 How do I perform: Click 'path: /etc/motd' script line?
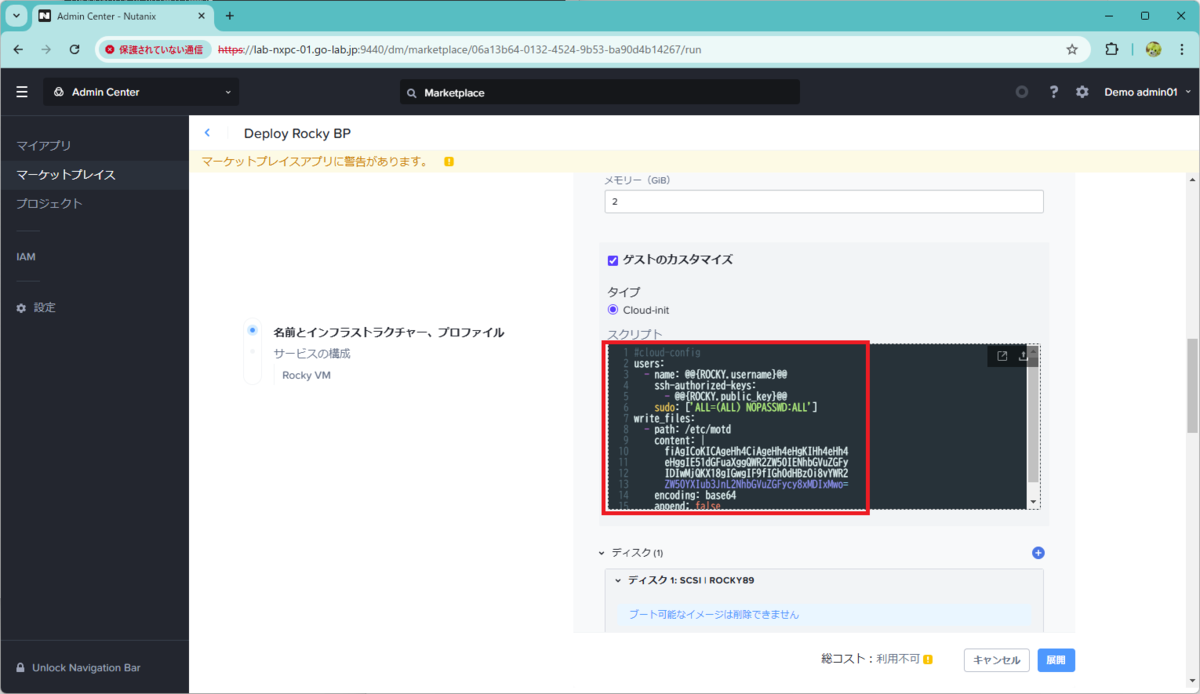[692, 429]
